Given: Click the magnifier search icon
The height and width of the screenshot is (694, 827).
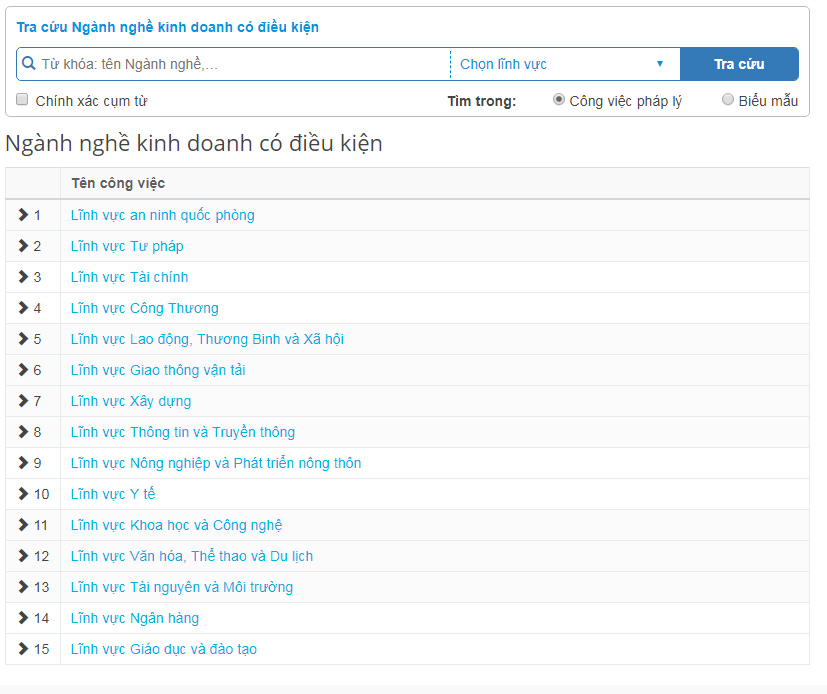Looking at the screenshot, I should coord(28,64).
